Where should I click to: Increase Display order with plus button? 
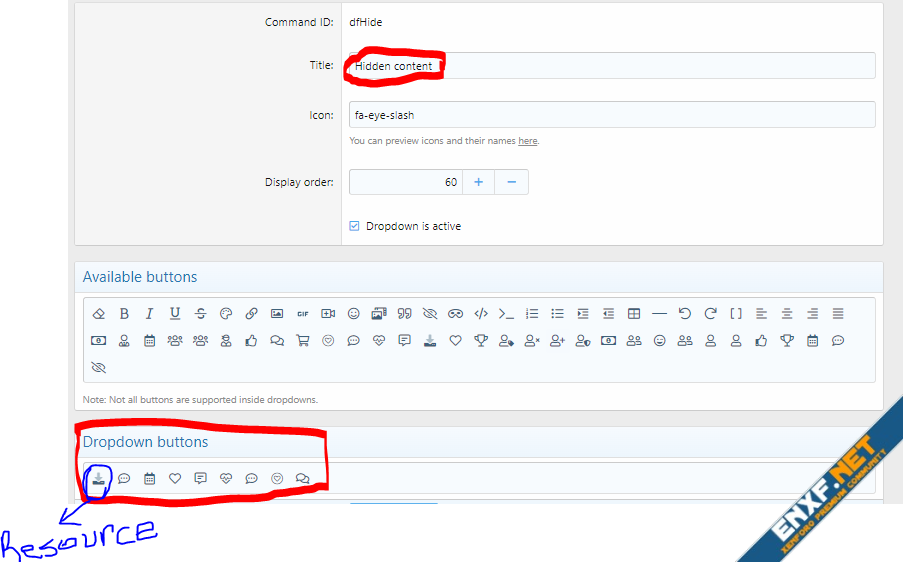click(x=478, y=182)
